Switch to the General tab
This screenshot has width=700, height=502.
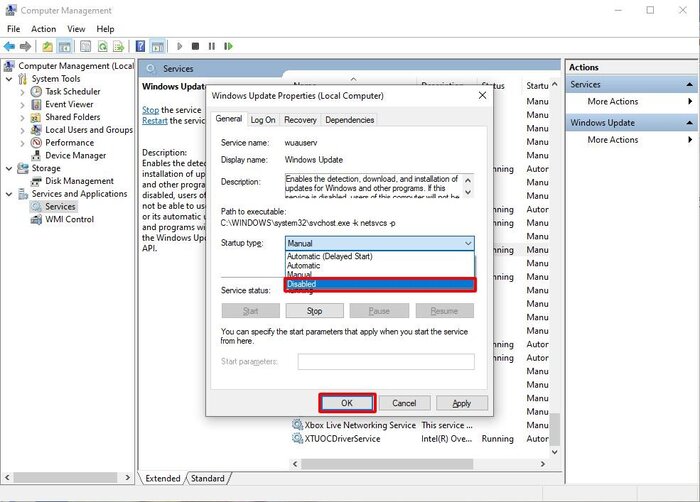pos(229,119)
